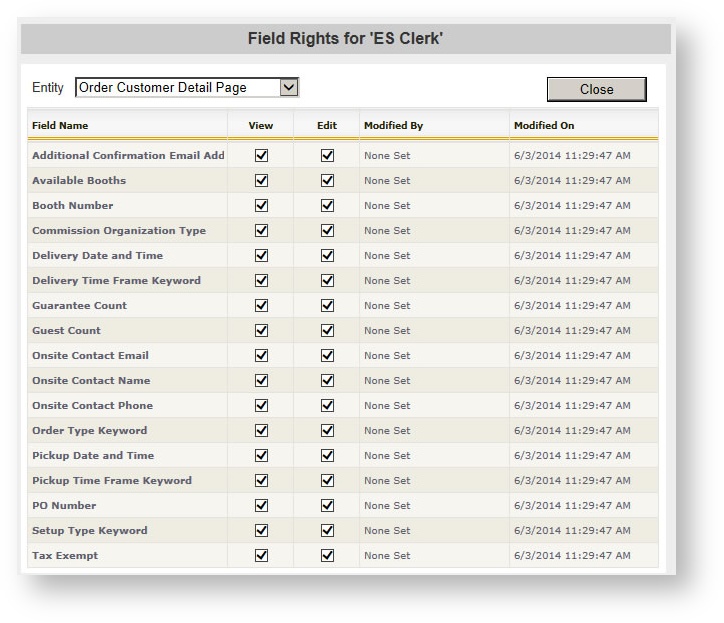724x623 pixels.
Task: Click the Close button
Action: coord(596,89)
